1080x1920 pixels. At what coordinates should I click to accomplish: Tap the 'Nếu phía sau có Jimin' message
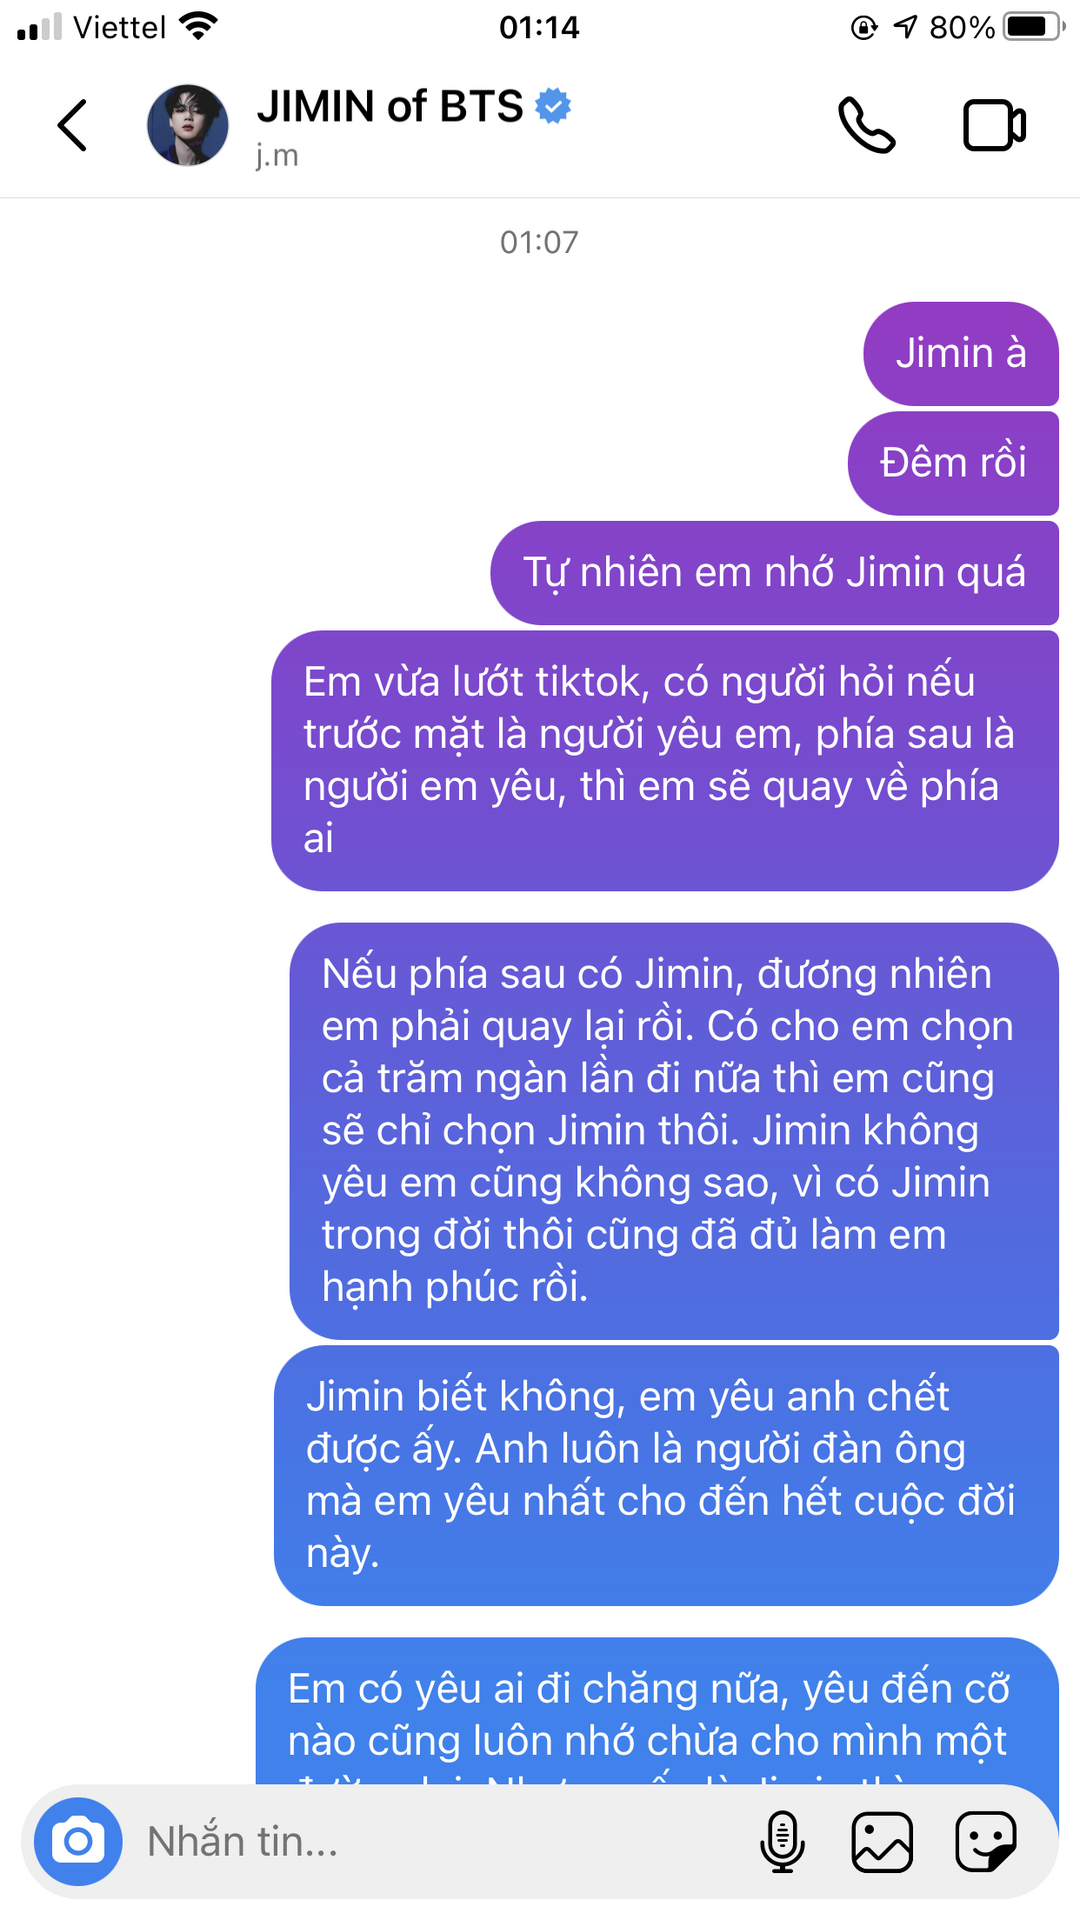[x=674, y=1131]
